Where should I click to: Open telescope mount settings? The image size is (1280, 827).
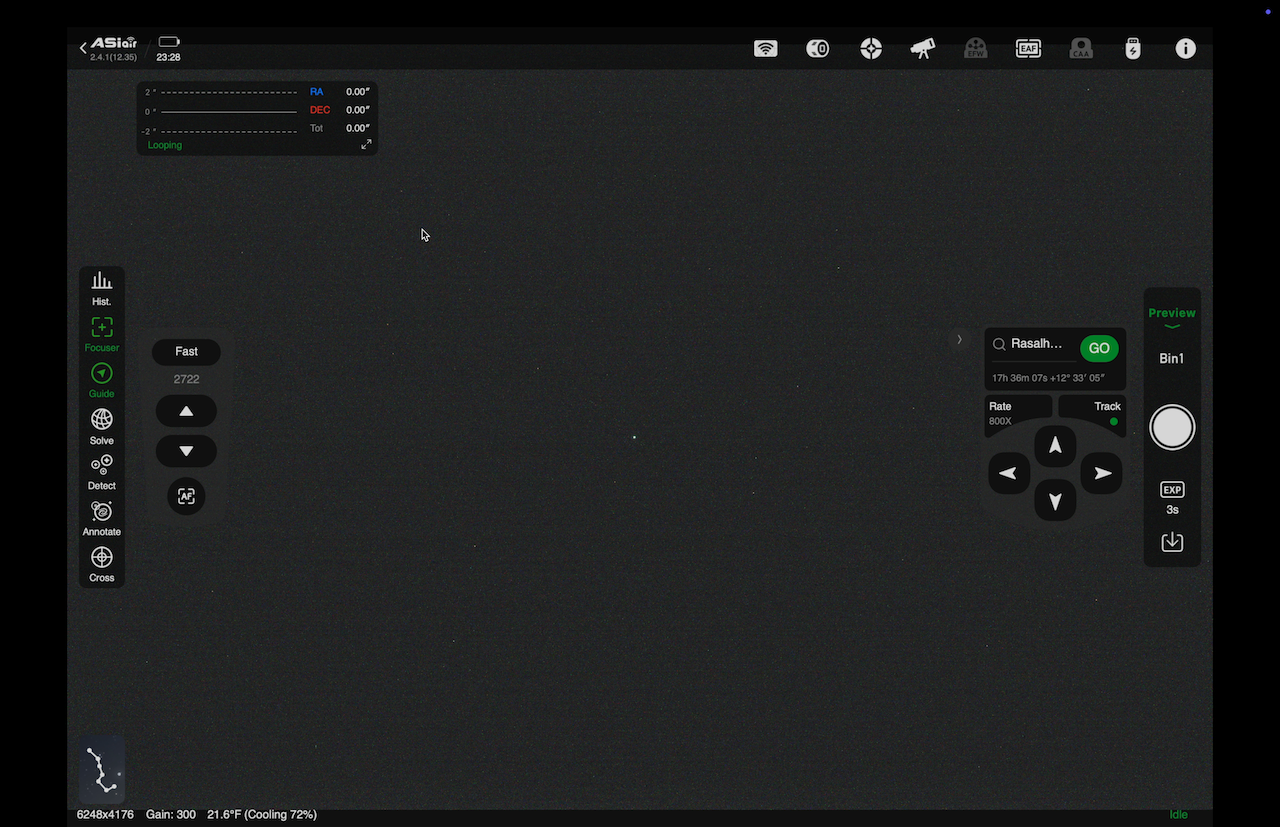923,49
